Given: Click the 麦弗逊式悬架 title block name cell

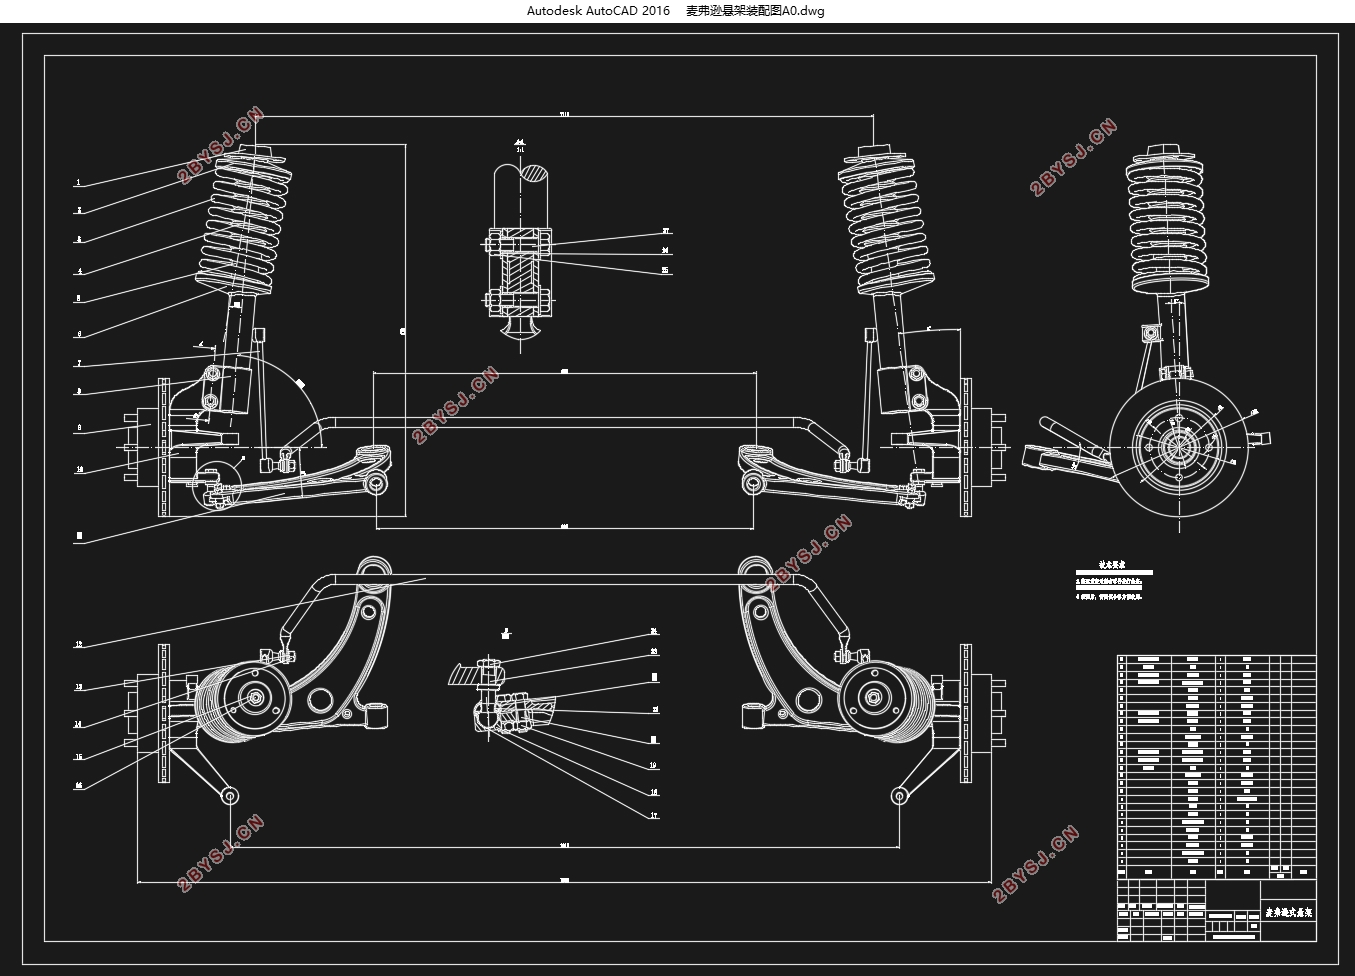Looking at the screenshot, I should point(1288,913).
